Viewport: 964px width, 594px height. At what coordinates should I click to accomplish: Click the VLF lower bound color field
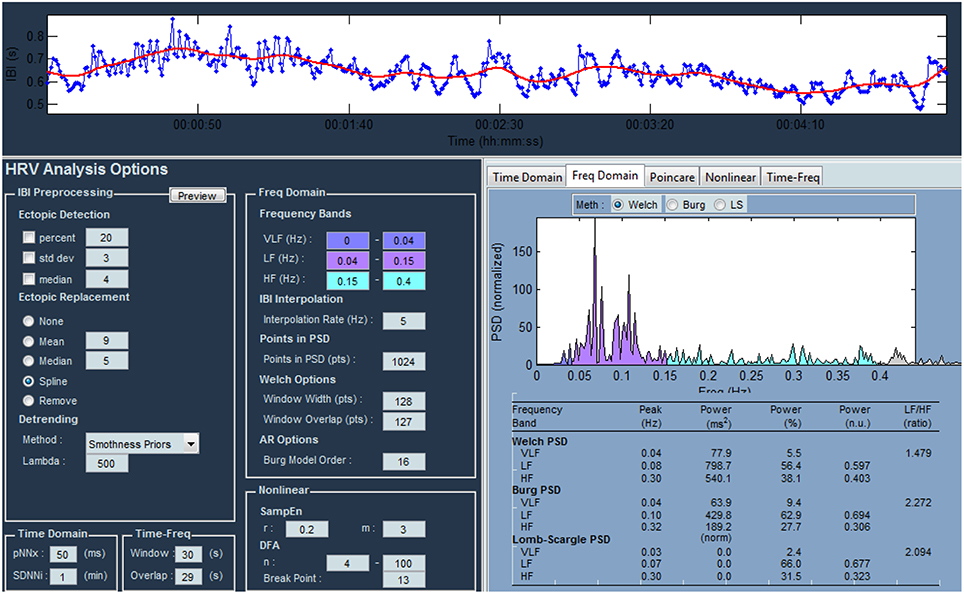(x=347, y=240)
